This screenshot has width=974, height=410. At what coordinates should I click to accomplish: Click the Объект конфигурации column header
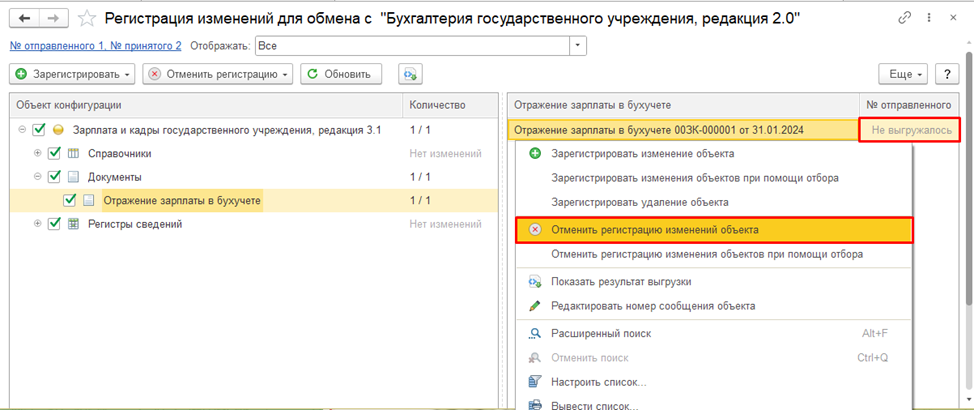point(206,105)
